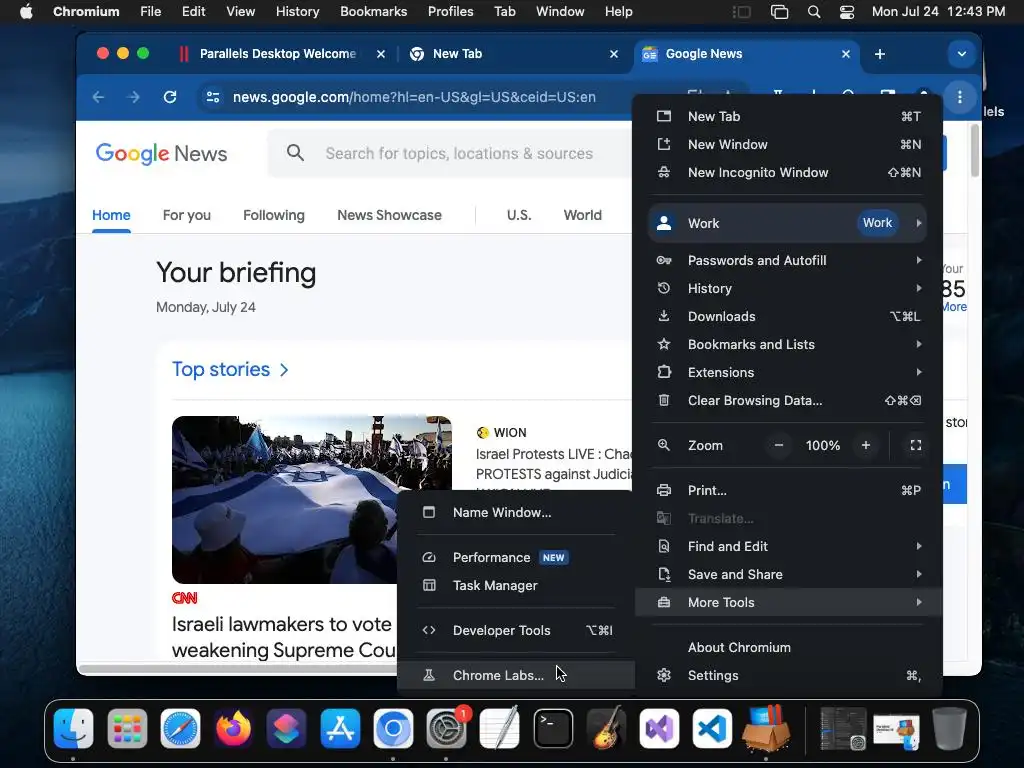Decrease zoom with the minus button
The height and width of the screenshot is (768, 1024).
(778, 445)
